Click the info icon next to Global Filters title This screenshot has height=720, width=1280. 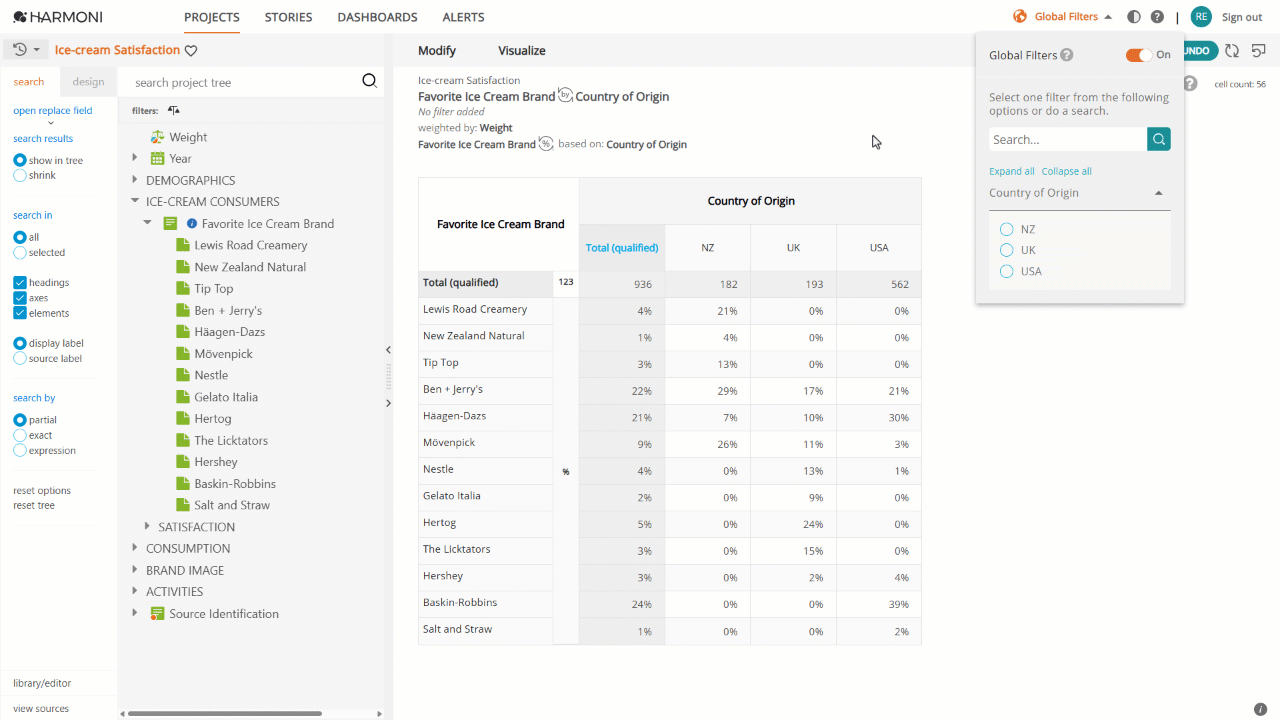click(x=1067, y=55)
